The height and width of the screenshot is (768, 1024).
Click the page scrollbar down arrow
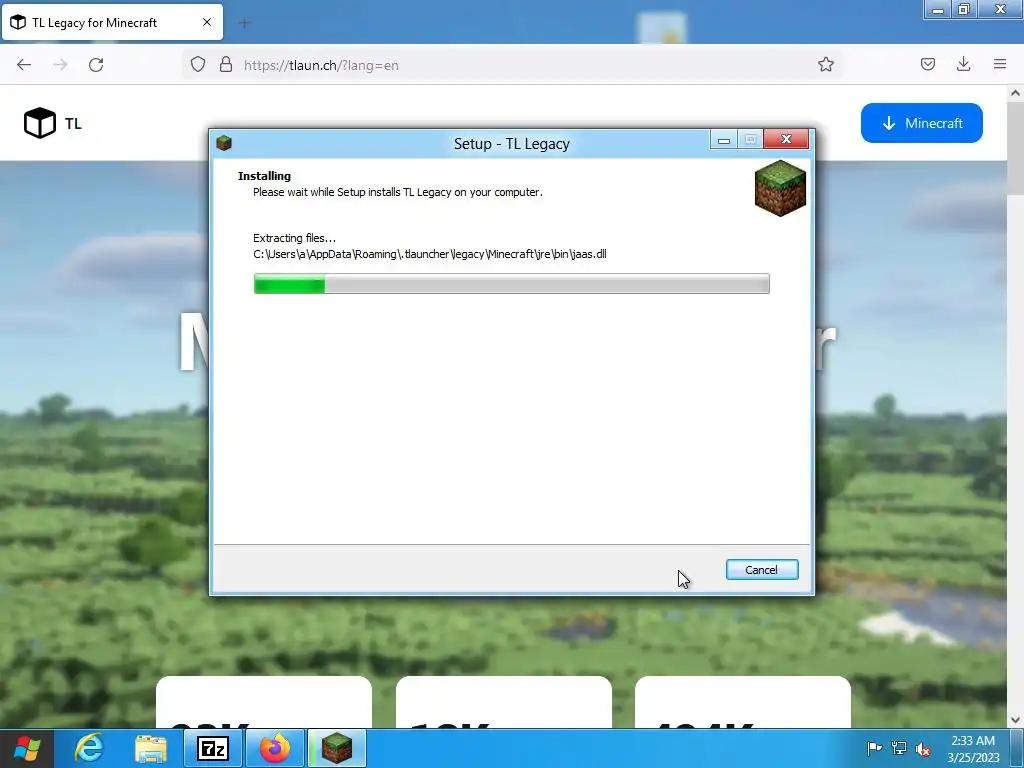pyautogui.click(x=1015, y=720)
